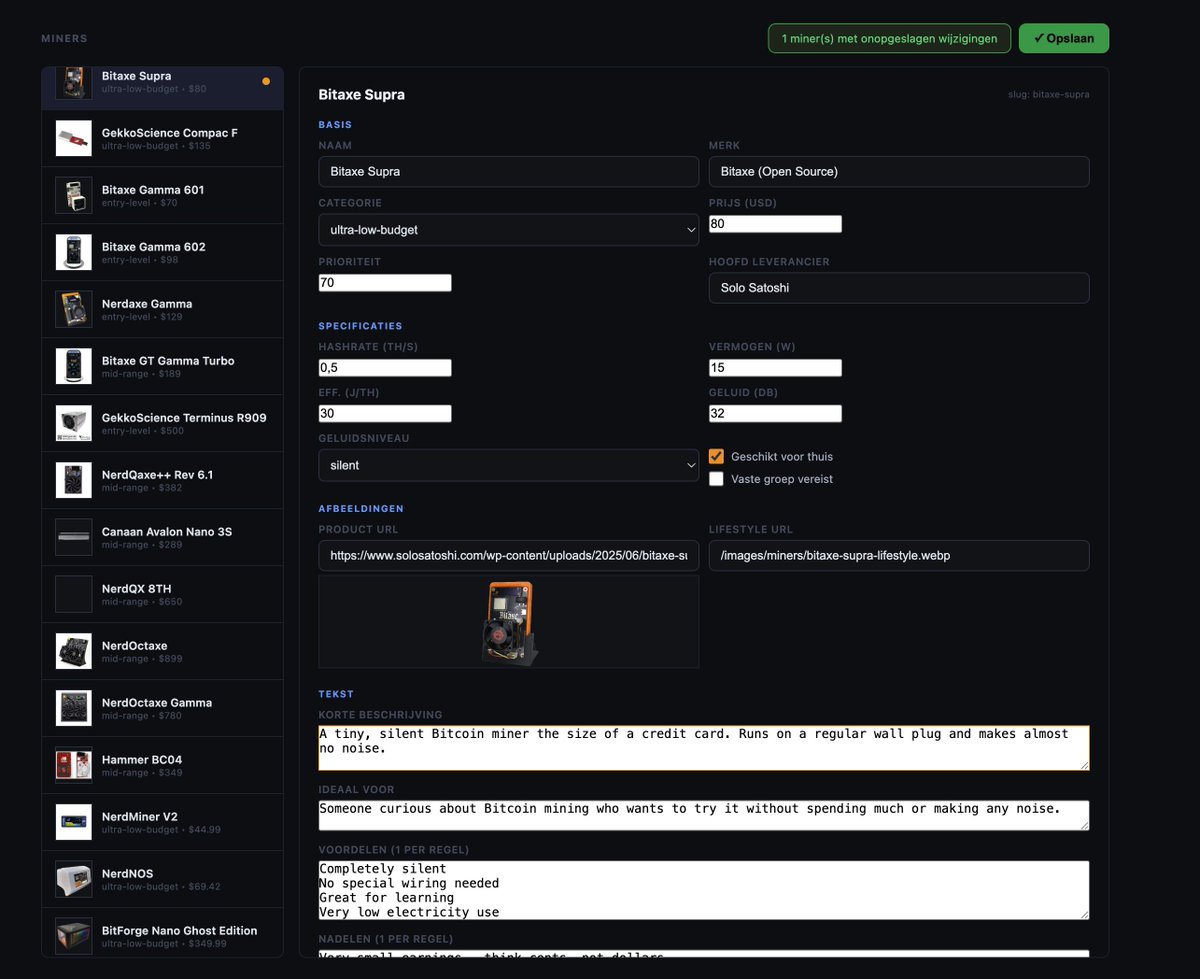
Task: Click the Eff. (J/TH) input field
Action: pyautogui.click(x=385, y=413)
